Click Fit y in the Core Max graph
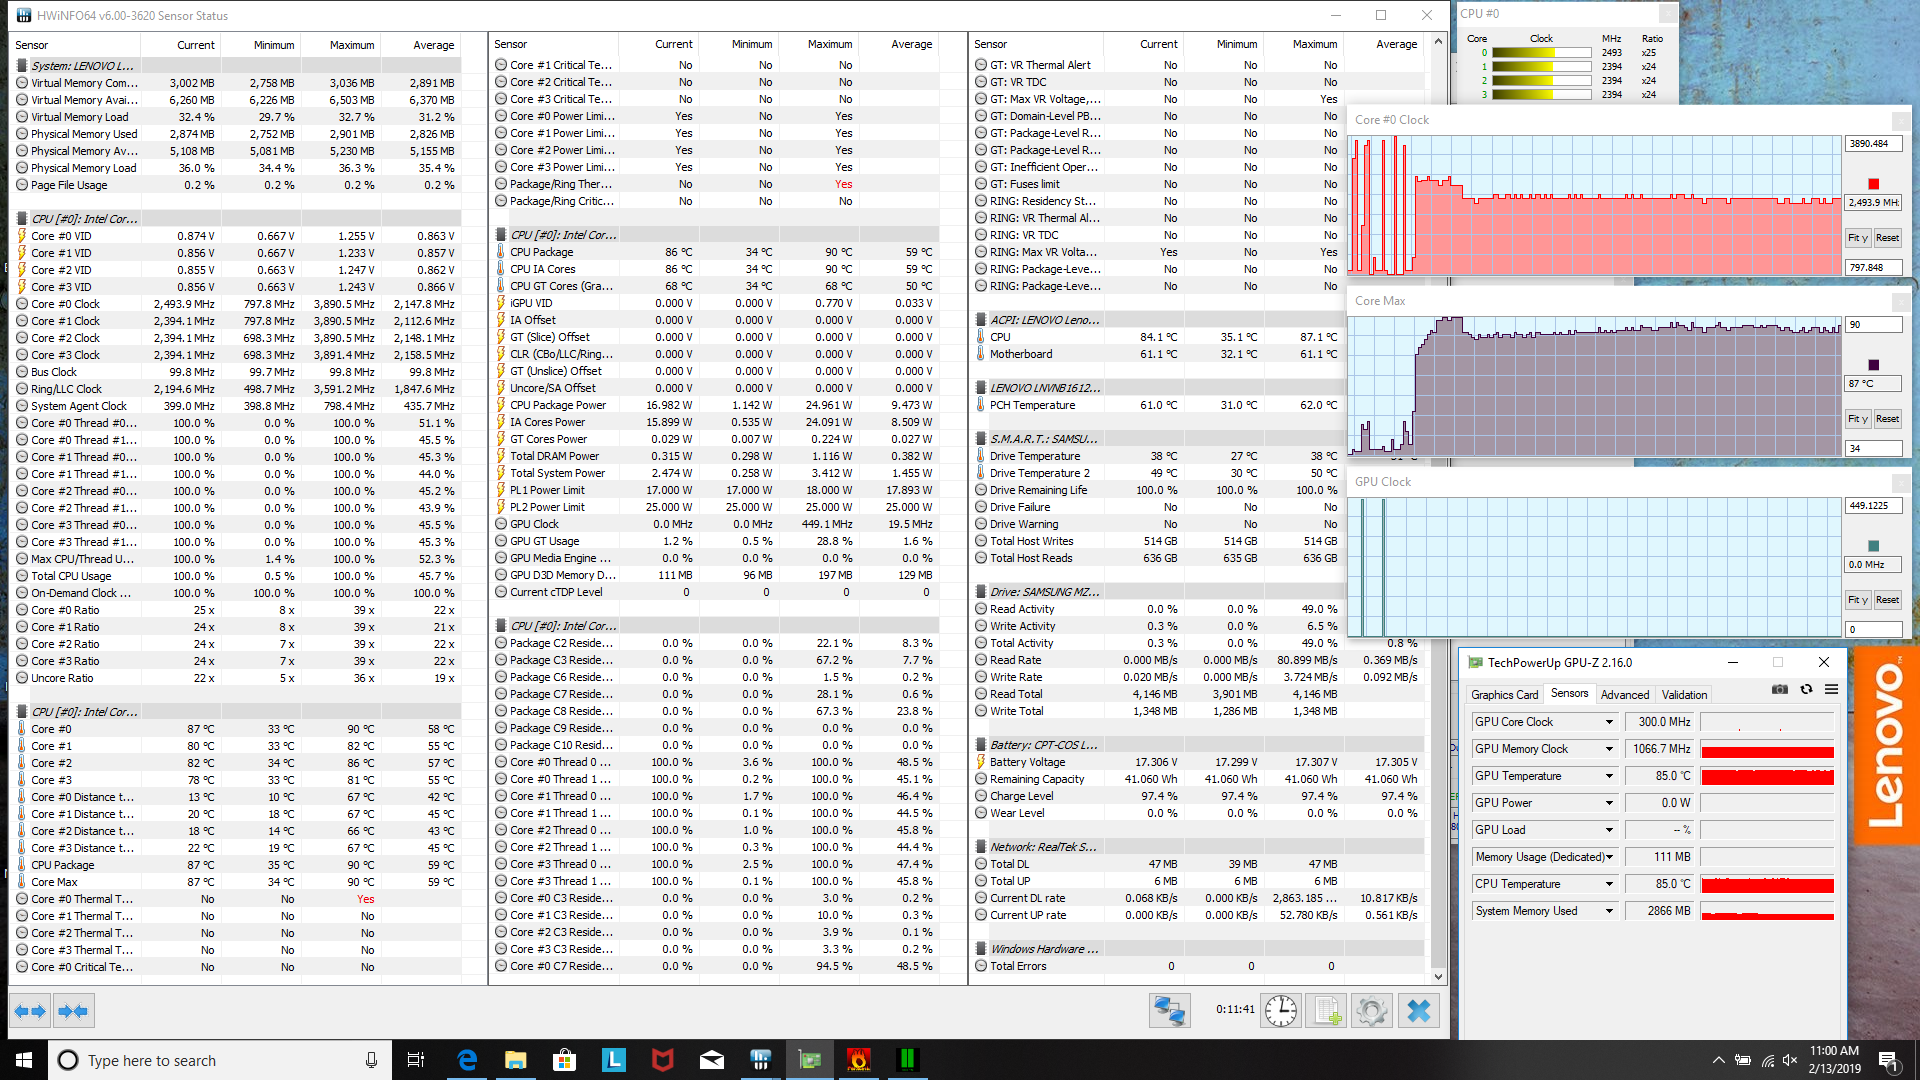Screen dimensions: 1920x1080 (x=1857, y=419)
